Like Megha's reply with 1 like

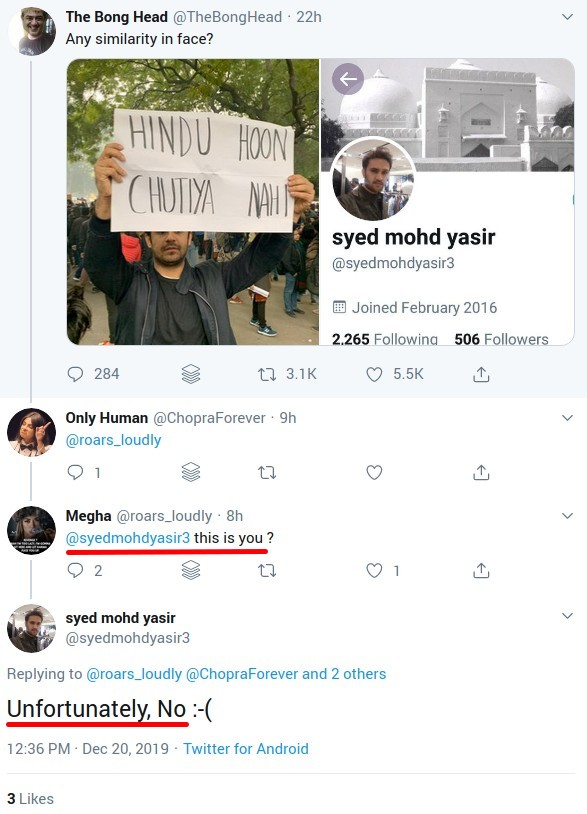[374, 571]
